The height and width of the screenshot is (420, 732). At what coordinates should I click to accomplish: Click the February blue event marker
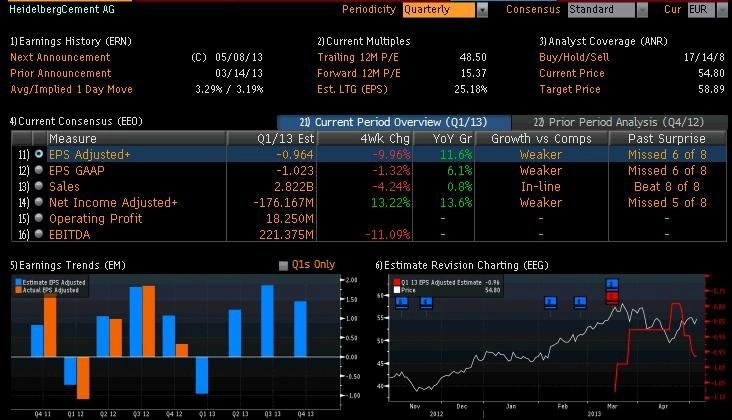pyautogui.click(x=580, y=302)
